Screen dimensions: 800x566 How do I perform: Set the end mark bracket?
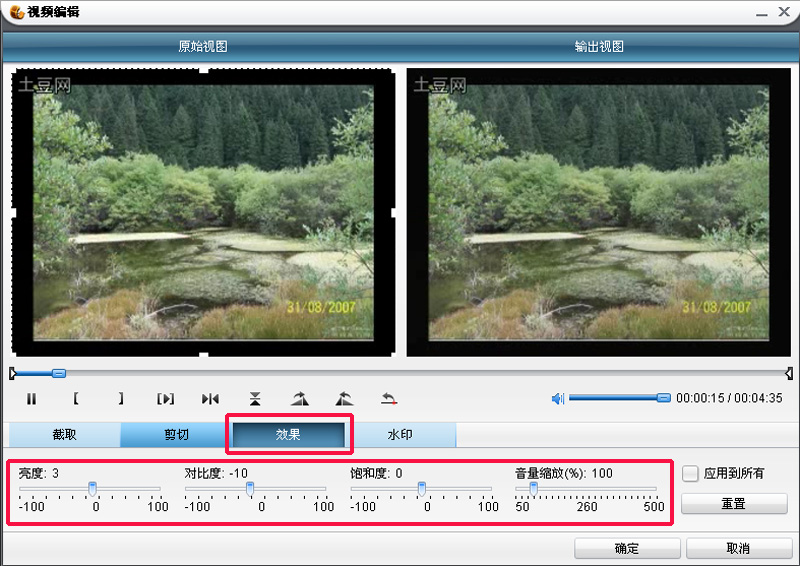coord(121,399)
